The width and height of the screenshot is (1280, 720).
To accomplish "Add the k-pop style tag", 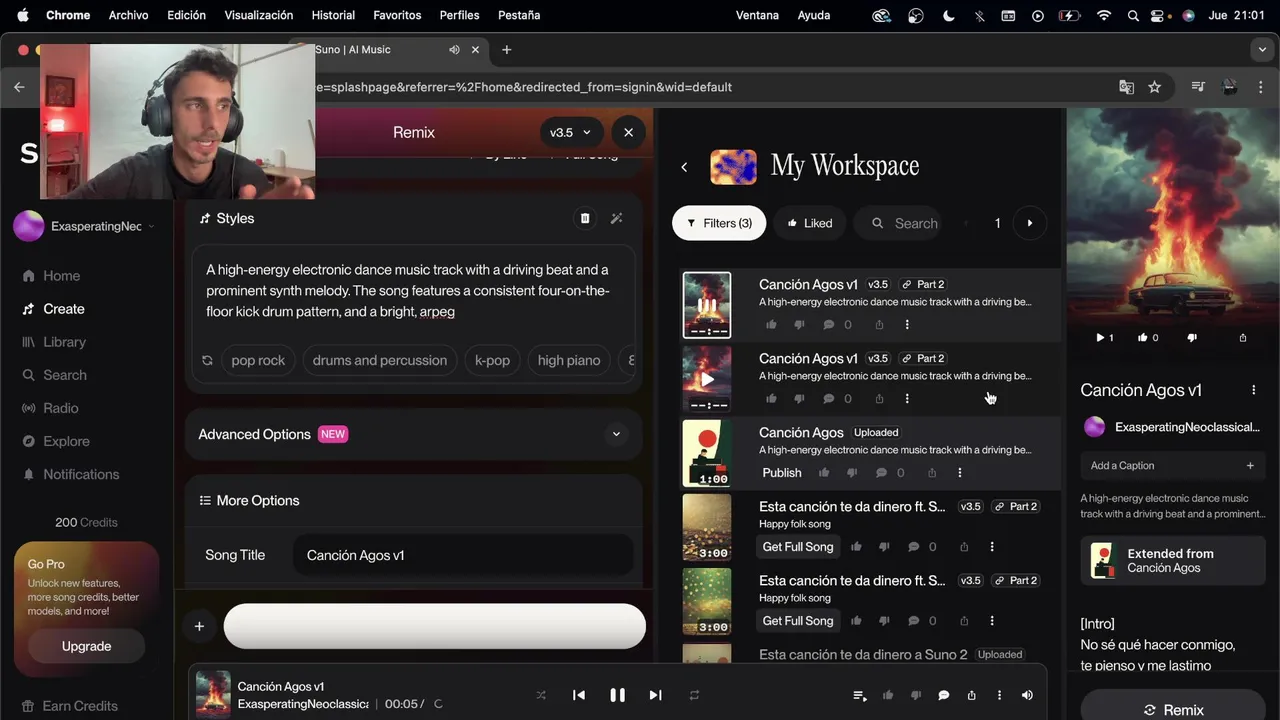I will [x=492, y=360].
